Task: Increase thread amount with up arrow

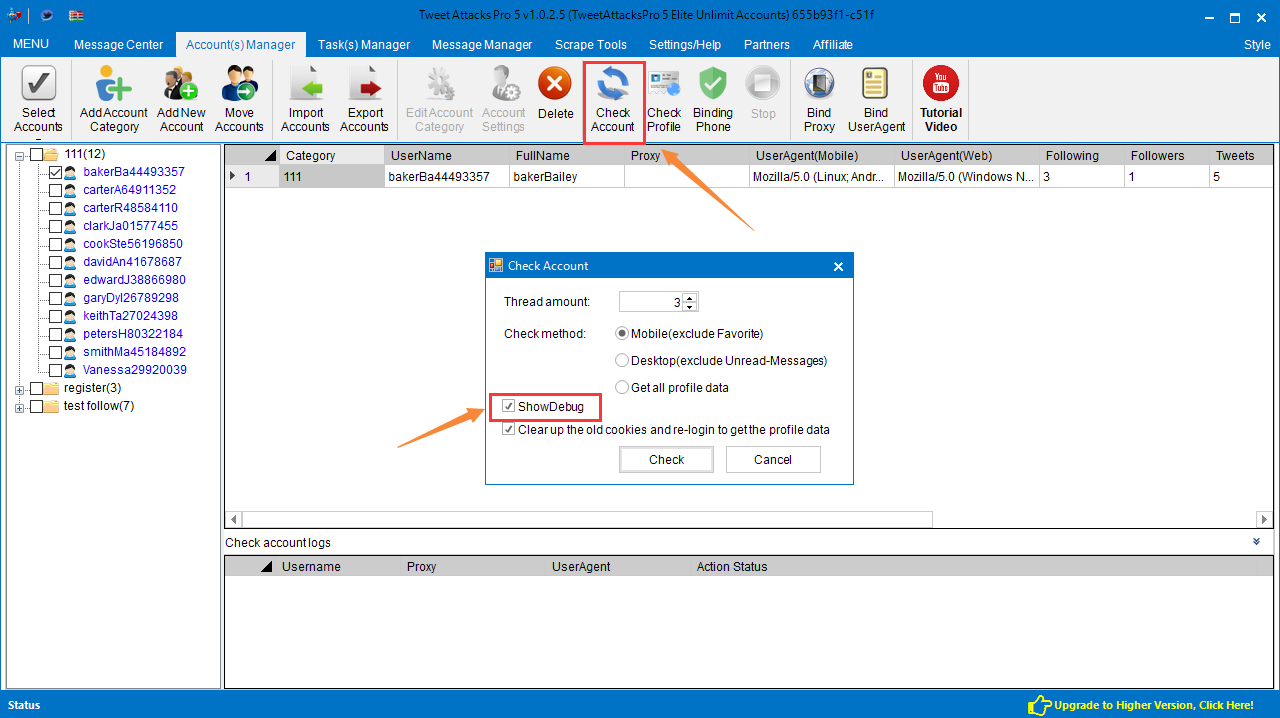Action: (690, 298)
